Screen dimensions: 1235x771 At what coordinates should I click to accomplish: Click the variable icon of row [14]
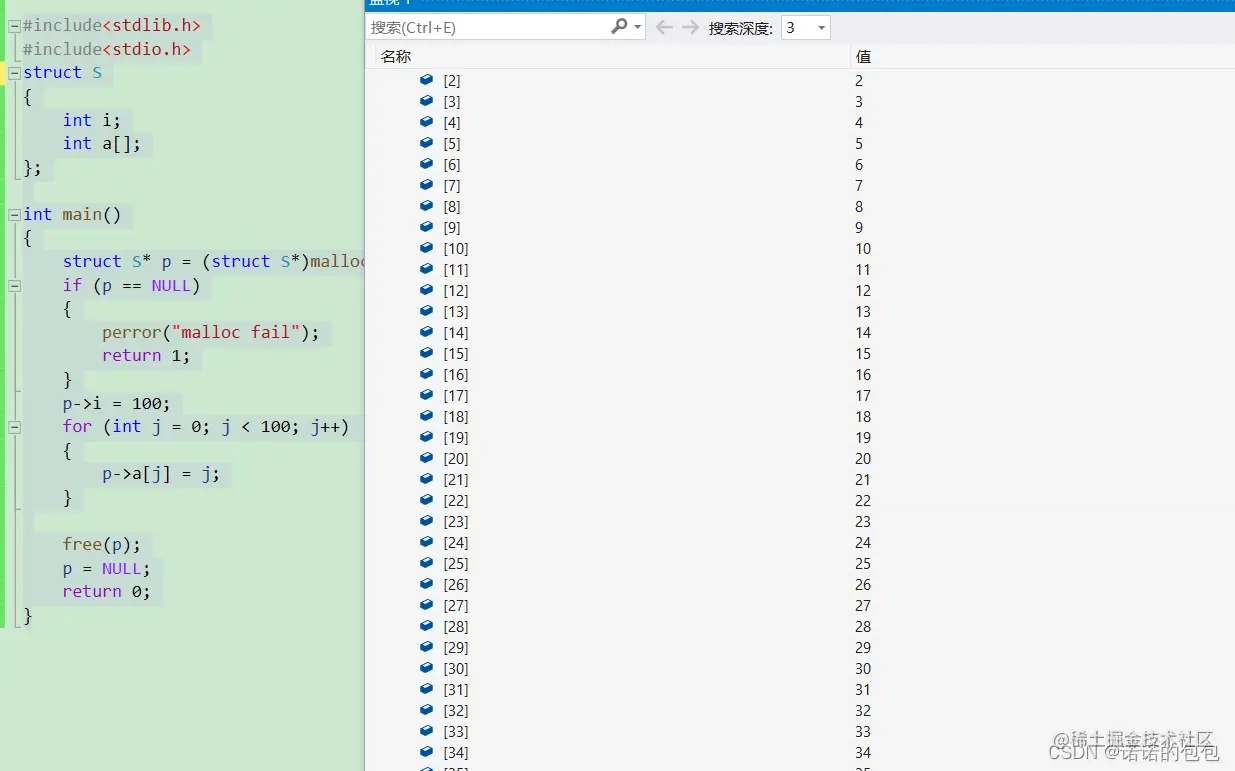426,332
